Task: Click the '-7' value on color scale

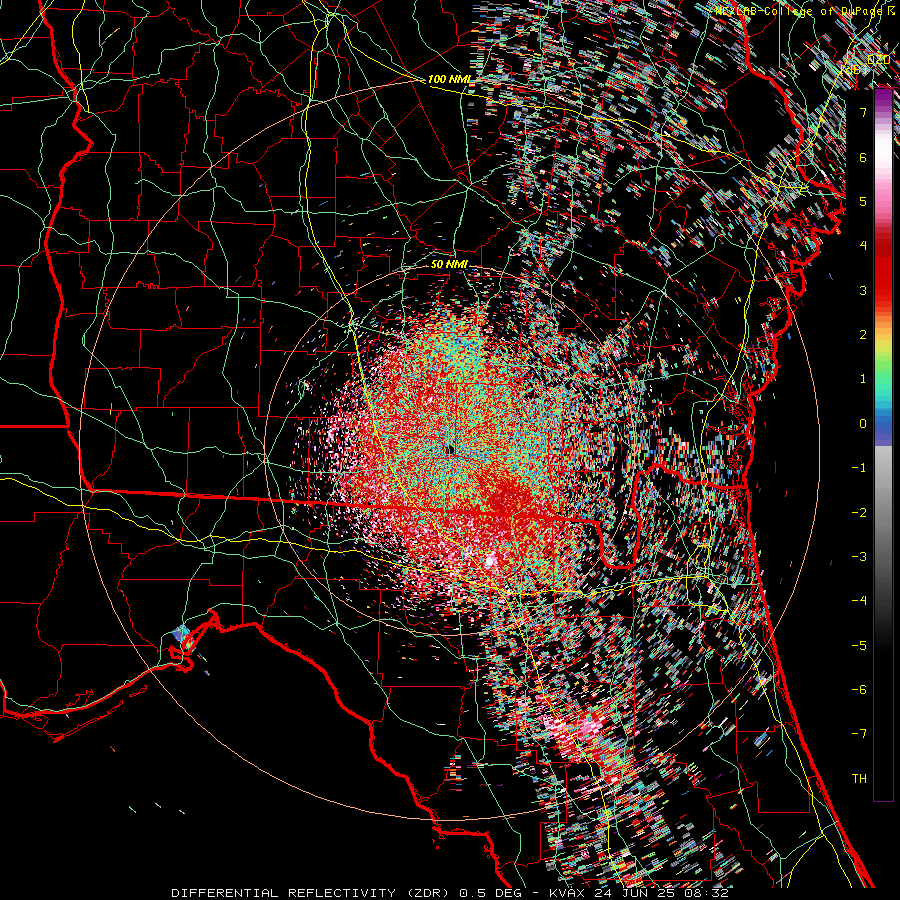Action: click(x=859, y=734)
